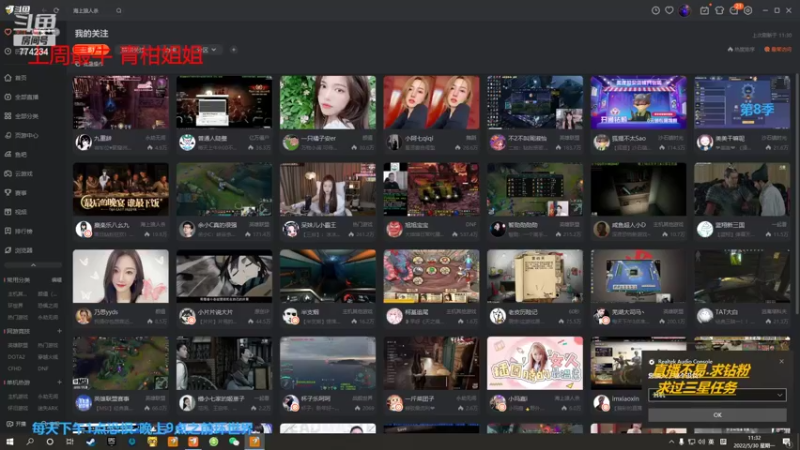This screenshot has height=450, width=800.
Task: Click streamer name imxiaoxin
Action: 625,398
